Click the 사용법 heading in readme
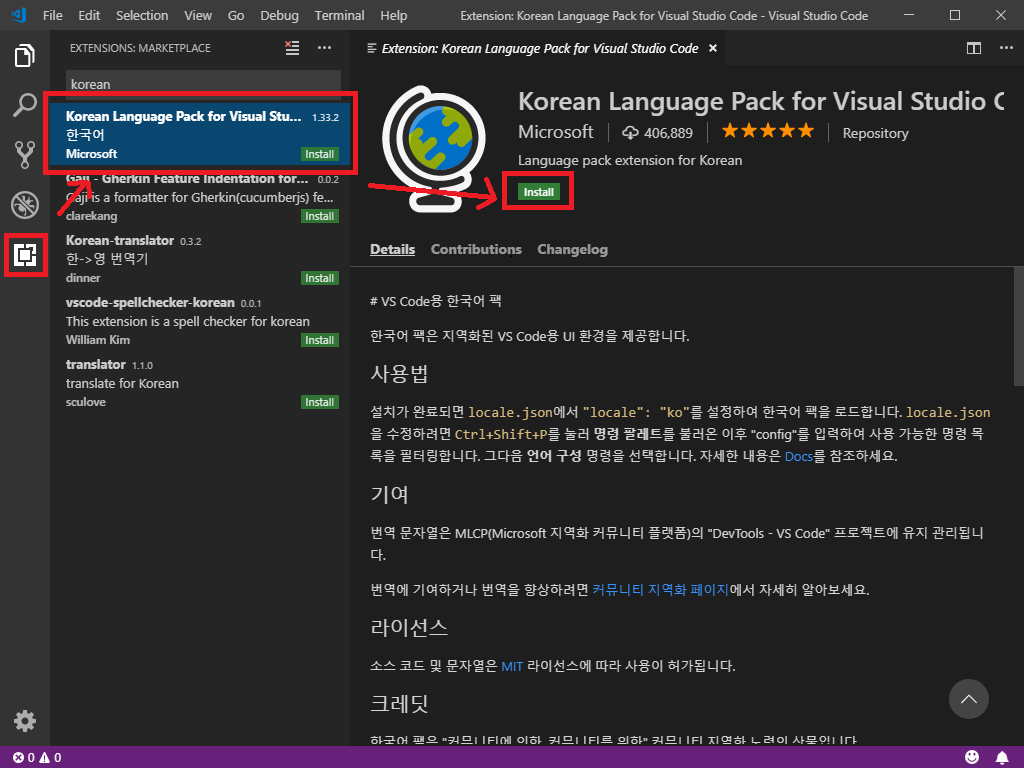1024x768 pixels. pyautogui.click(x=399, y=374)
